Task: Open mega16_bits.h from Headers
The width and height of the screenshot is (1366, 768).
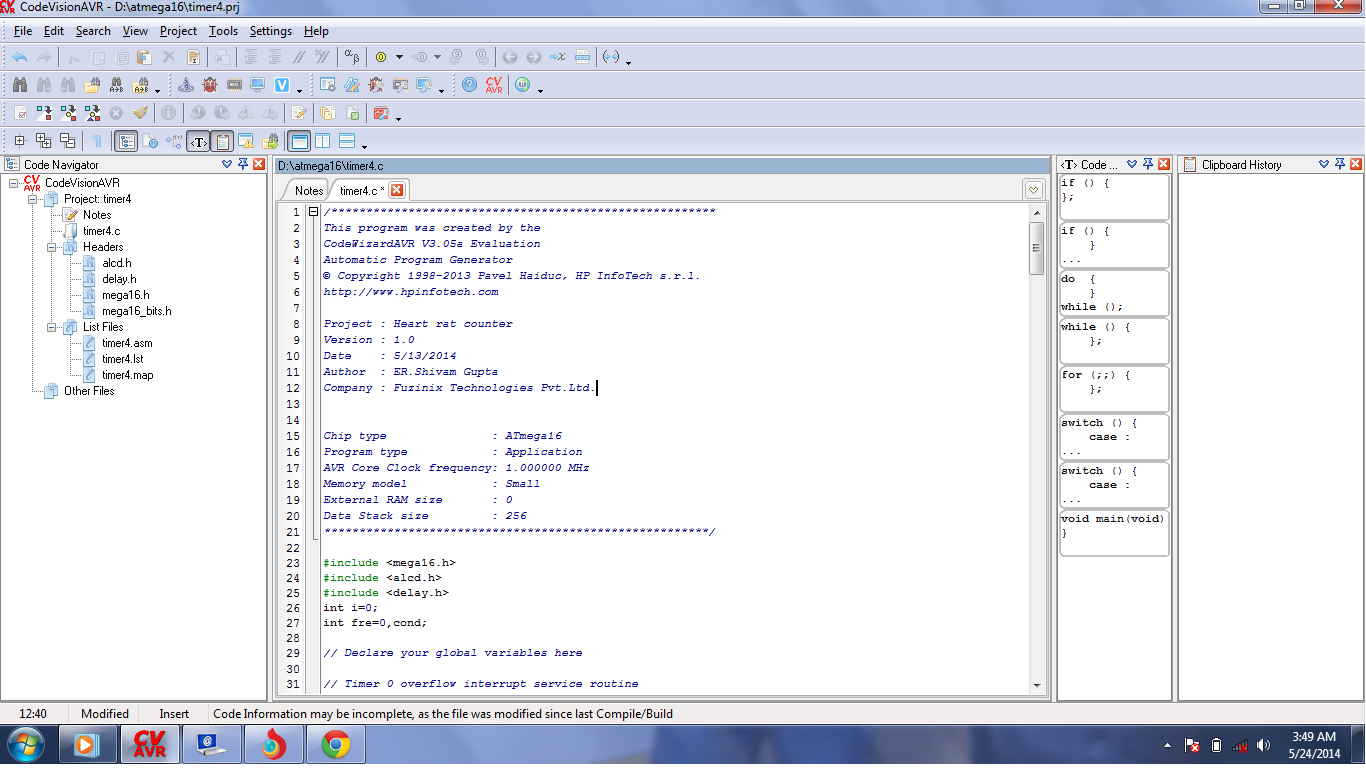Action: point(137,311)
